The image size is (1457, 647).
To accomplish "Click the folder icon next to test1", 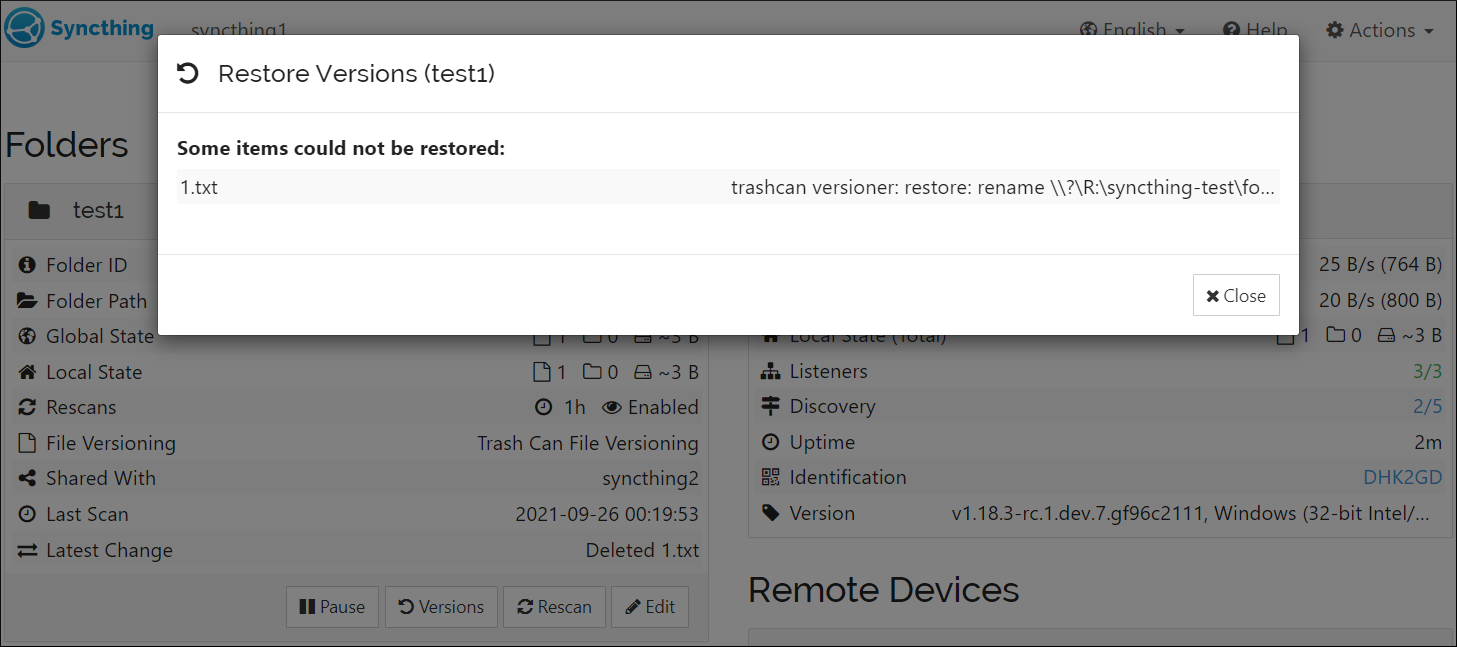I will 39,210.
